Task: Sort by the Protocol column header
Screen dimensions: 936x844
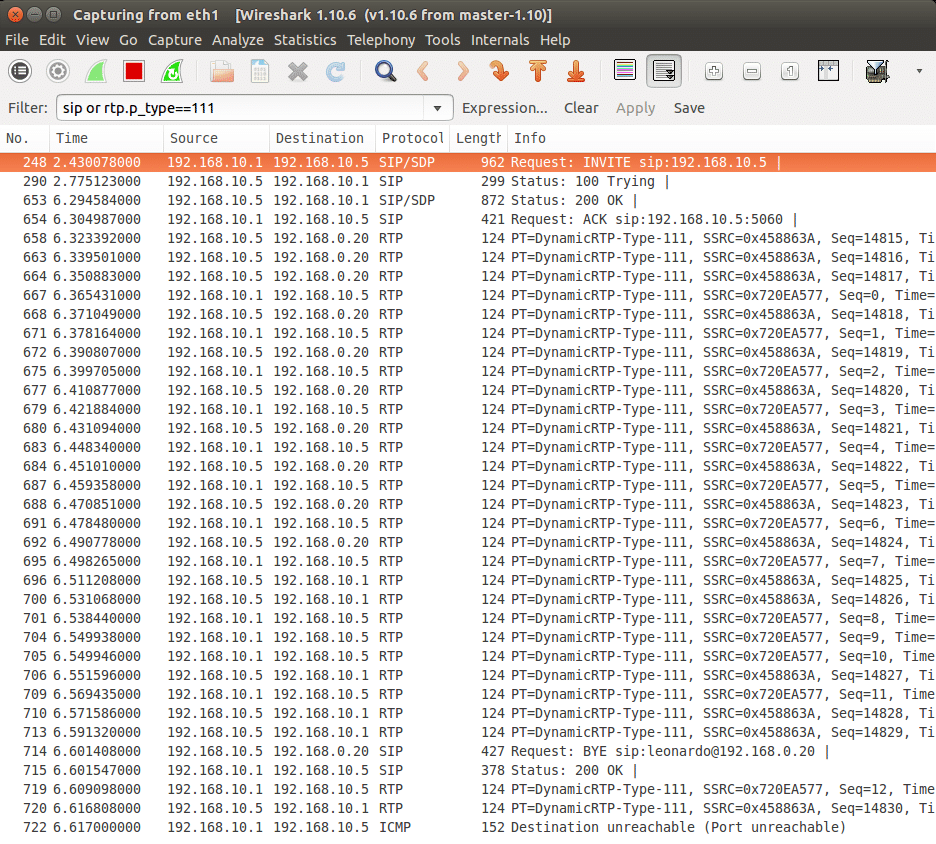Action: tap(412, 138)
